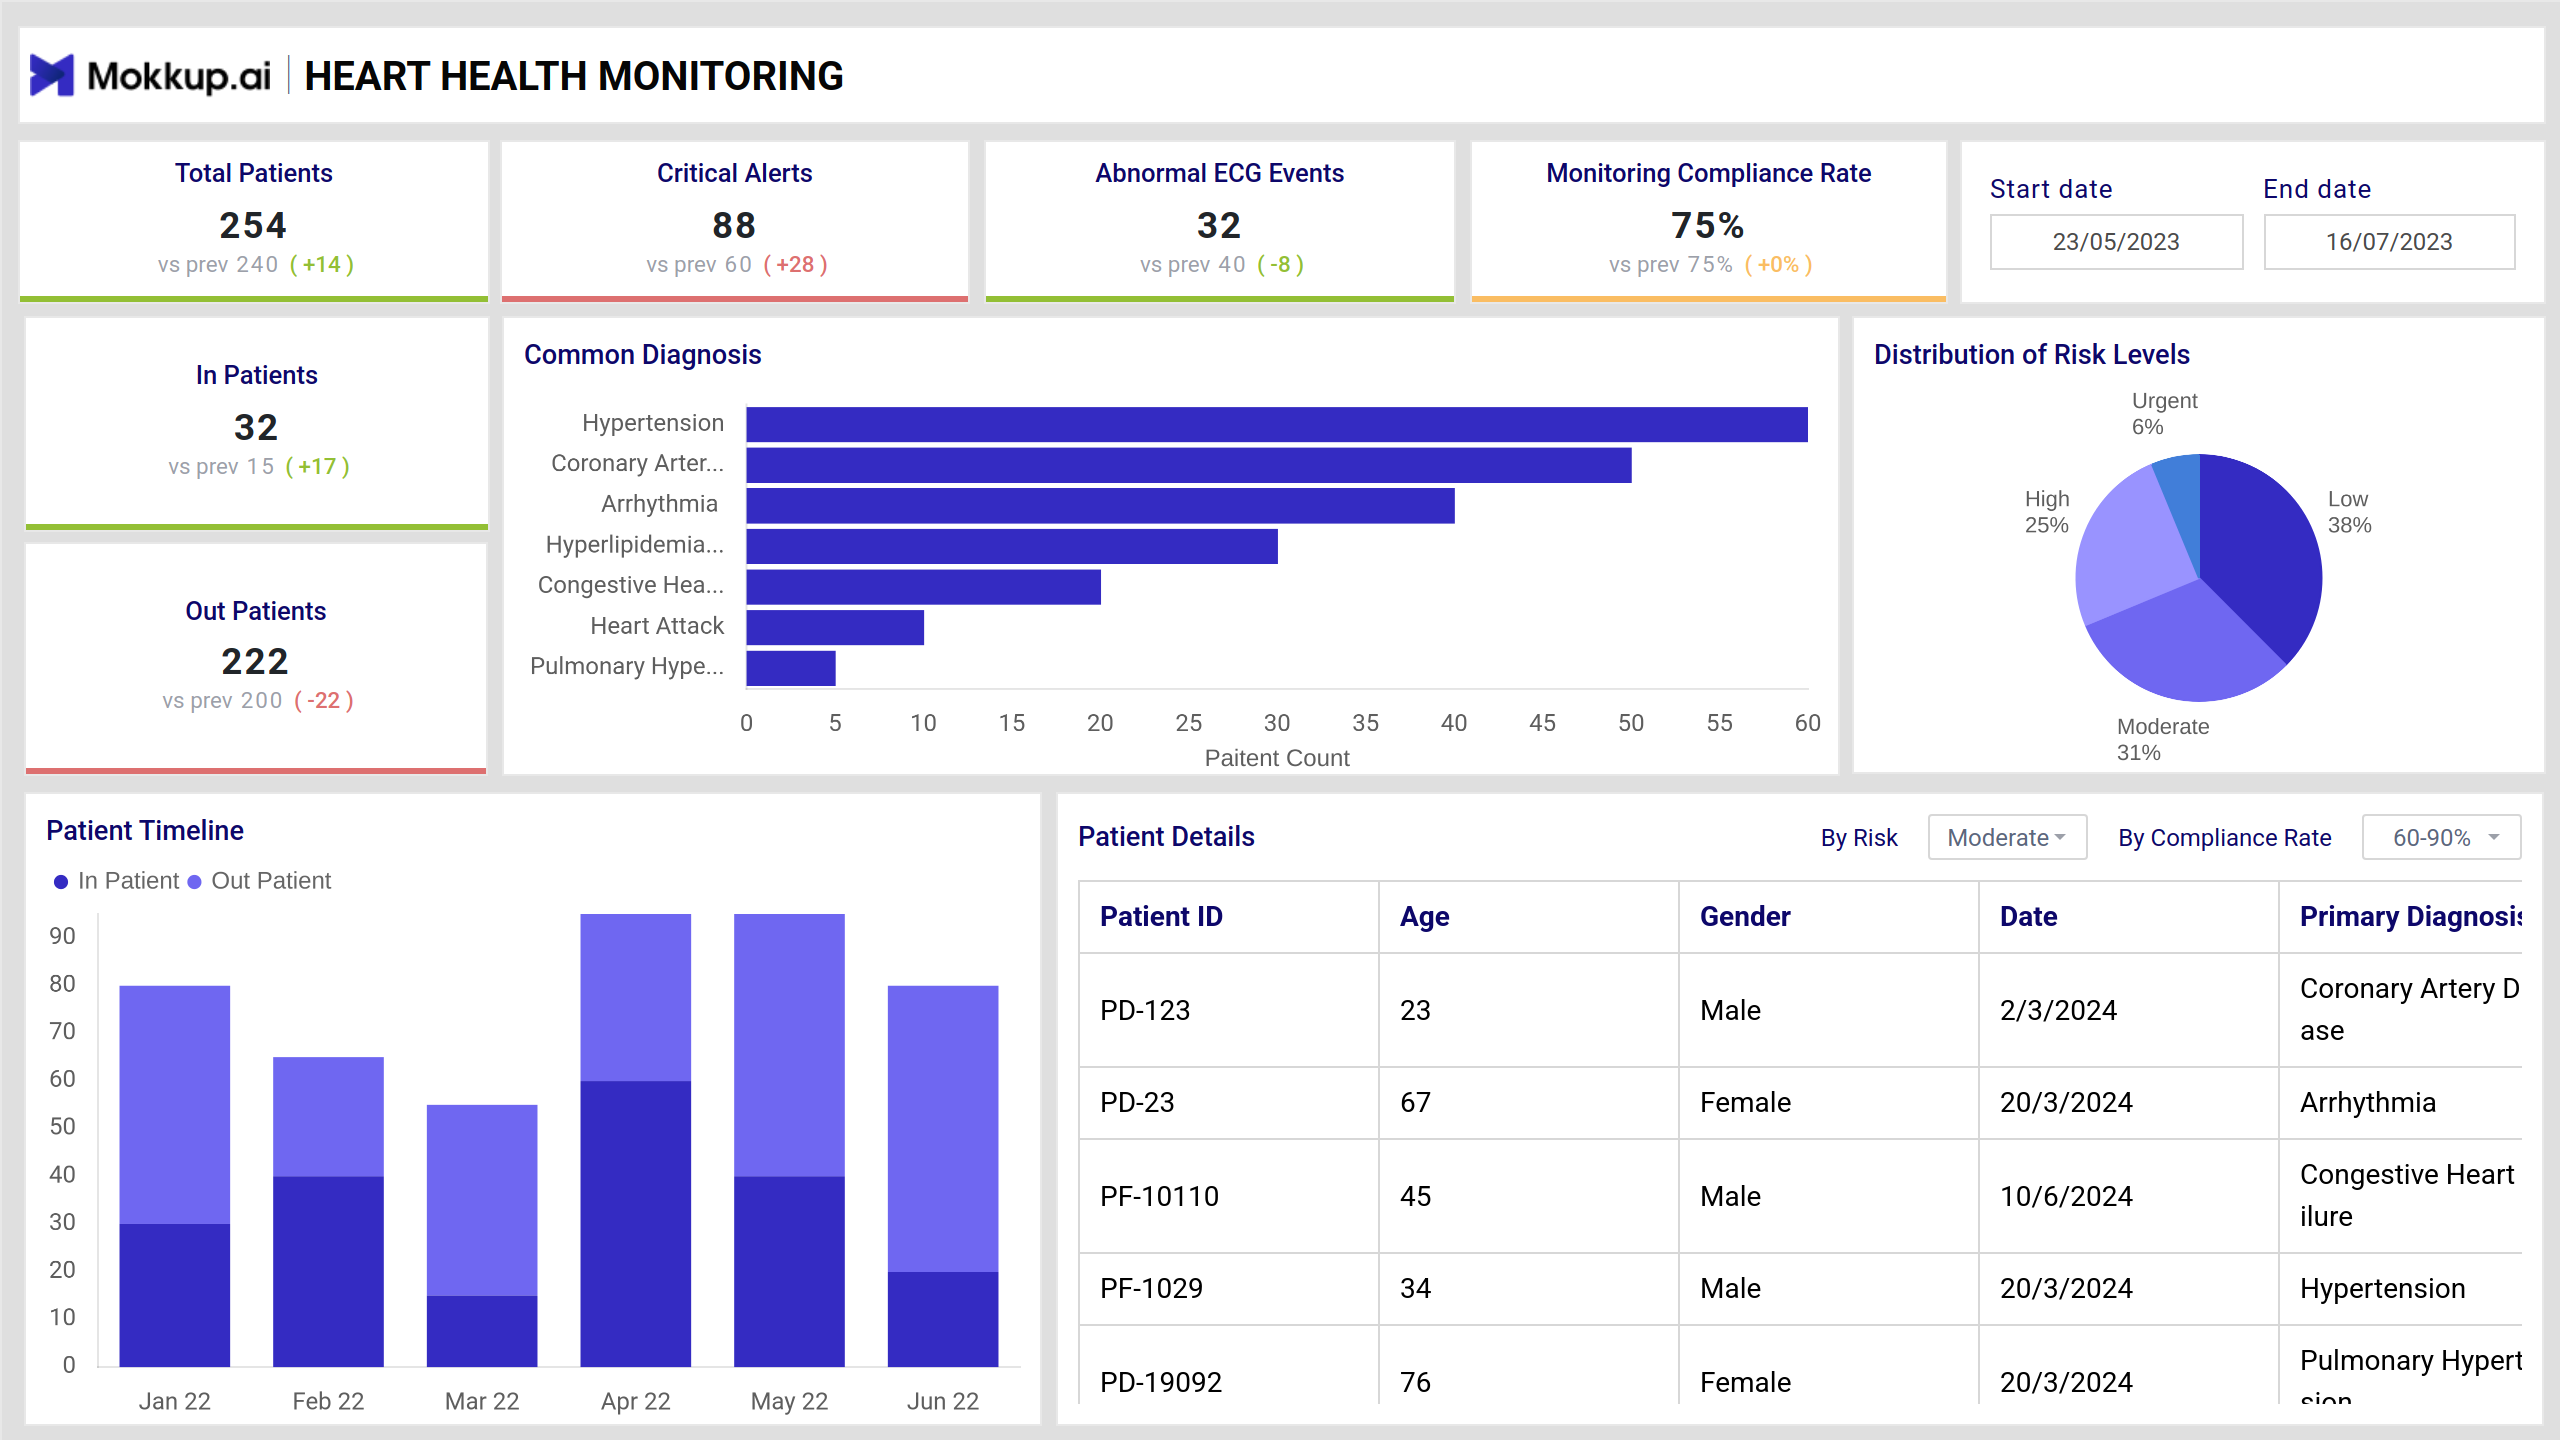
Task: Click the Patient Timeline chart title
Action: coord(145,830)
